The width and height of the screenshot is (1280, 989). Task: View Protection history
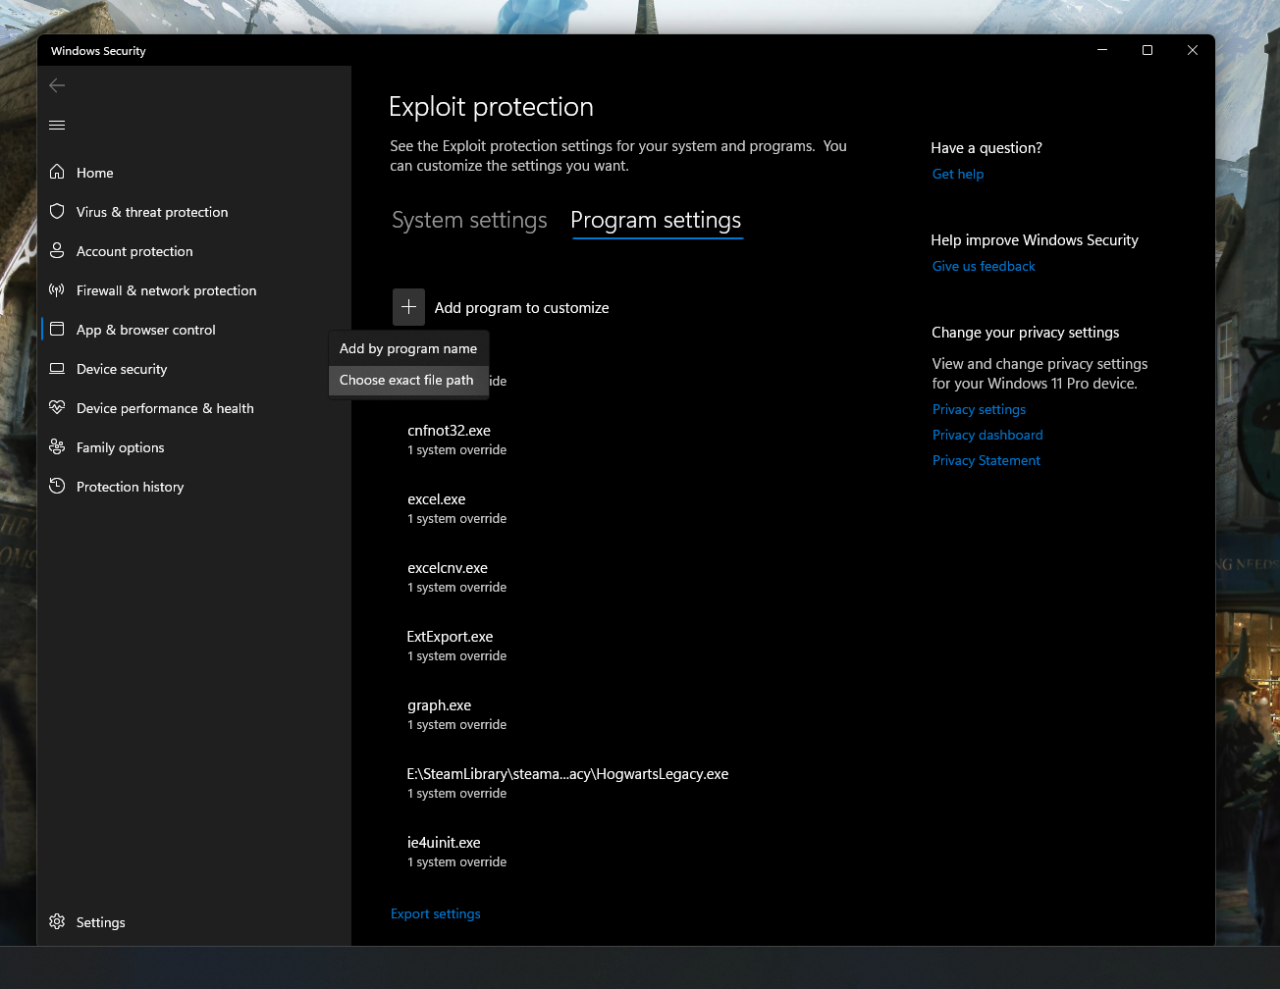(x=129, y=487)
